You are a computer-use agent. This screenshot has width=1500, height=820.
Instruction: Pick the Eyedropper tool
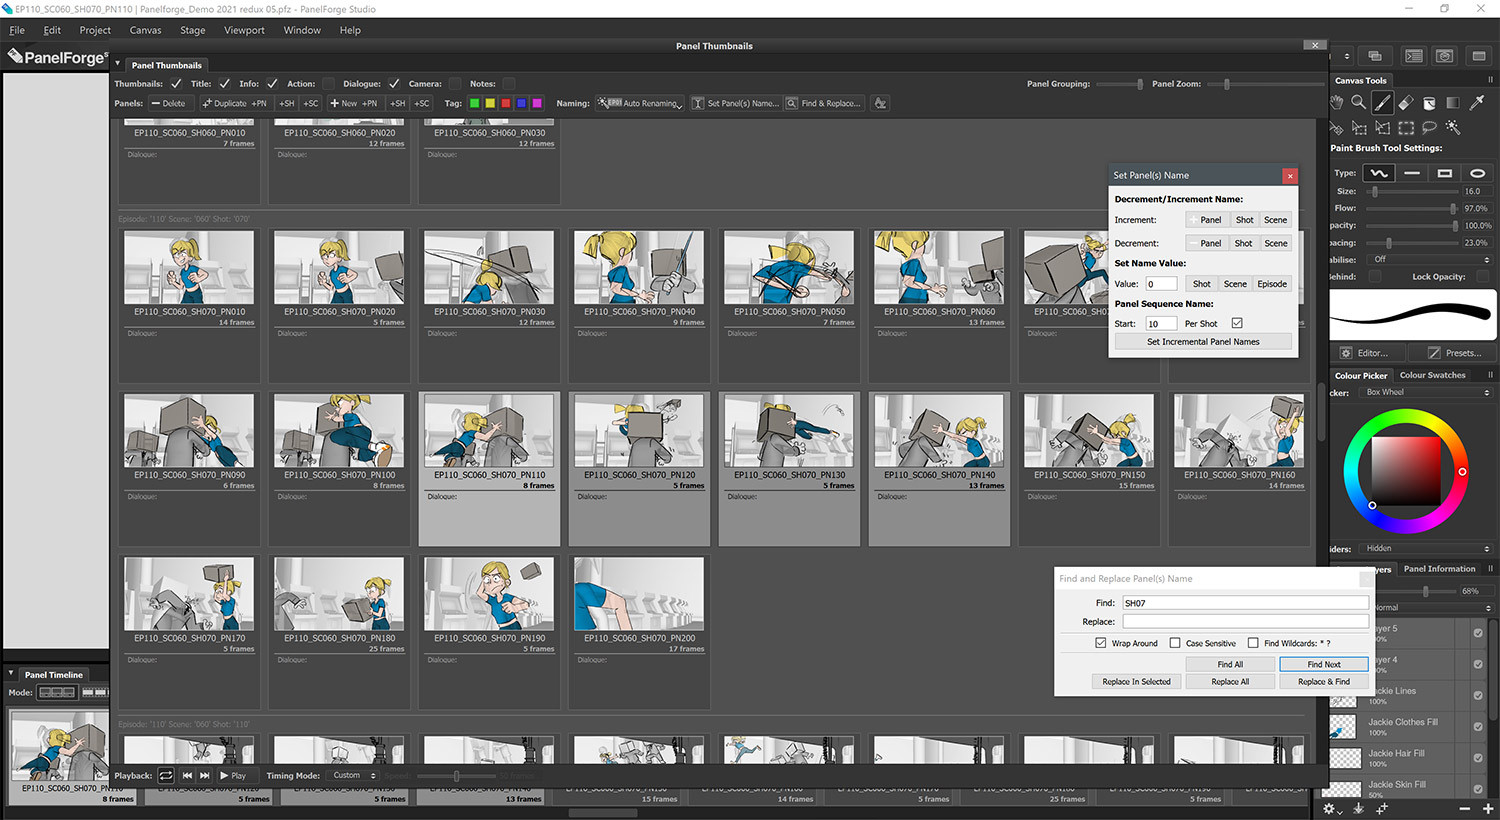click(1476, 102)
